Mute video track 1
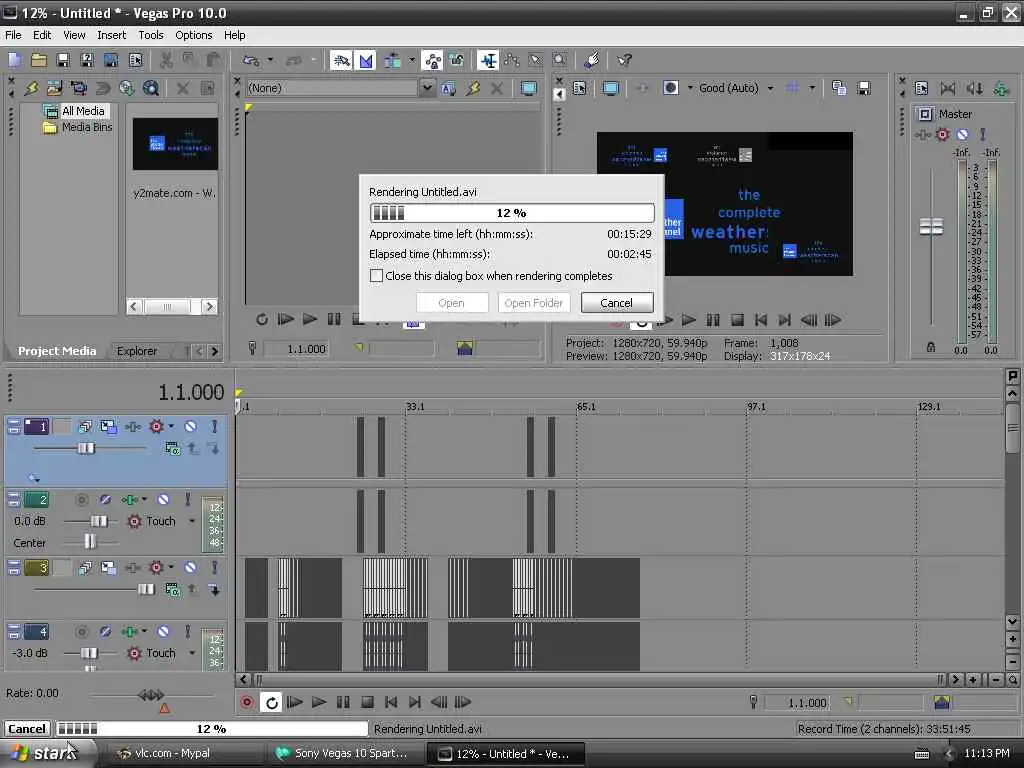Screen dimensions: 1024x768 [190, 426]
